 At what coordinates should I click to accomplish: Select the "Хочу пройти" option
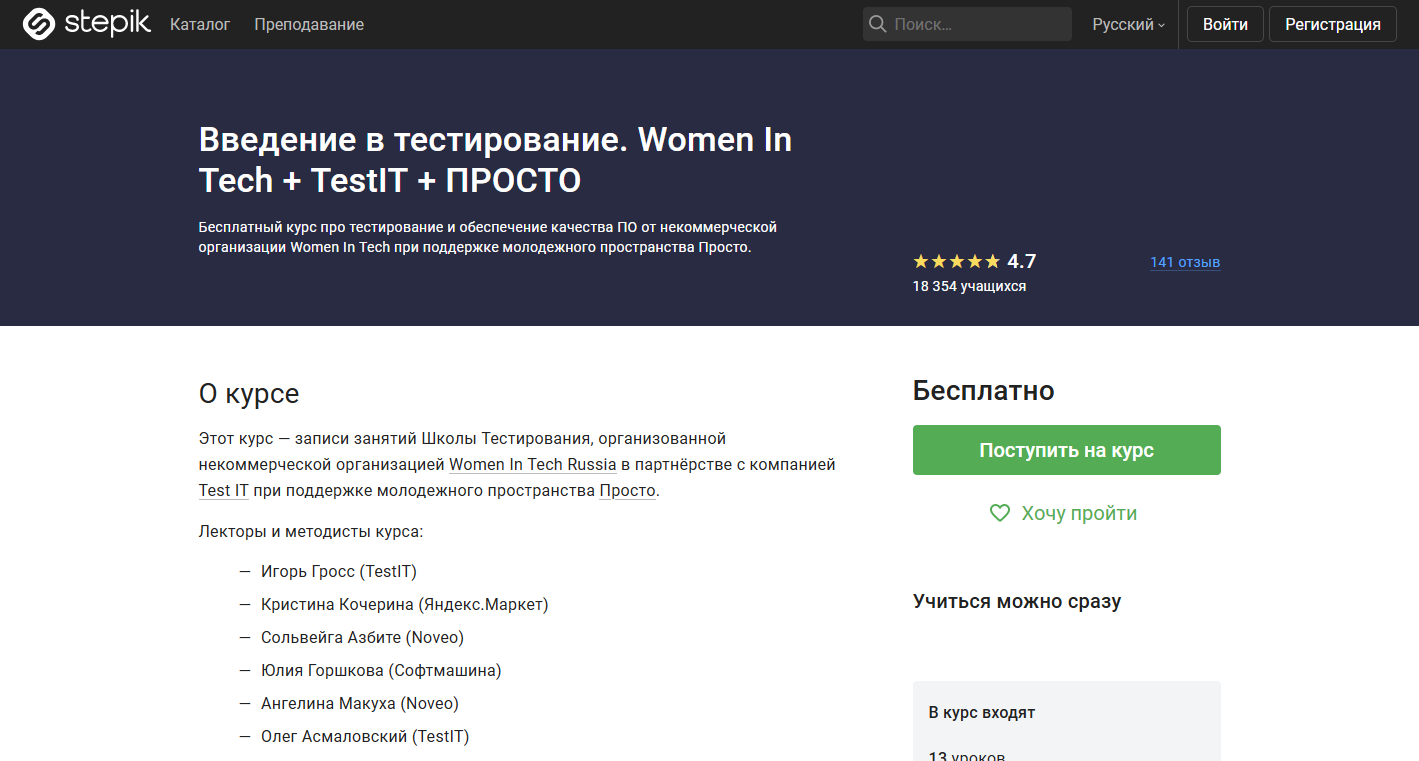pos(1077,512)
